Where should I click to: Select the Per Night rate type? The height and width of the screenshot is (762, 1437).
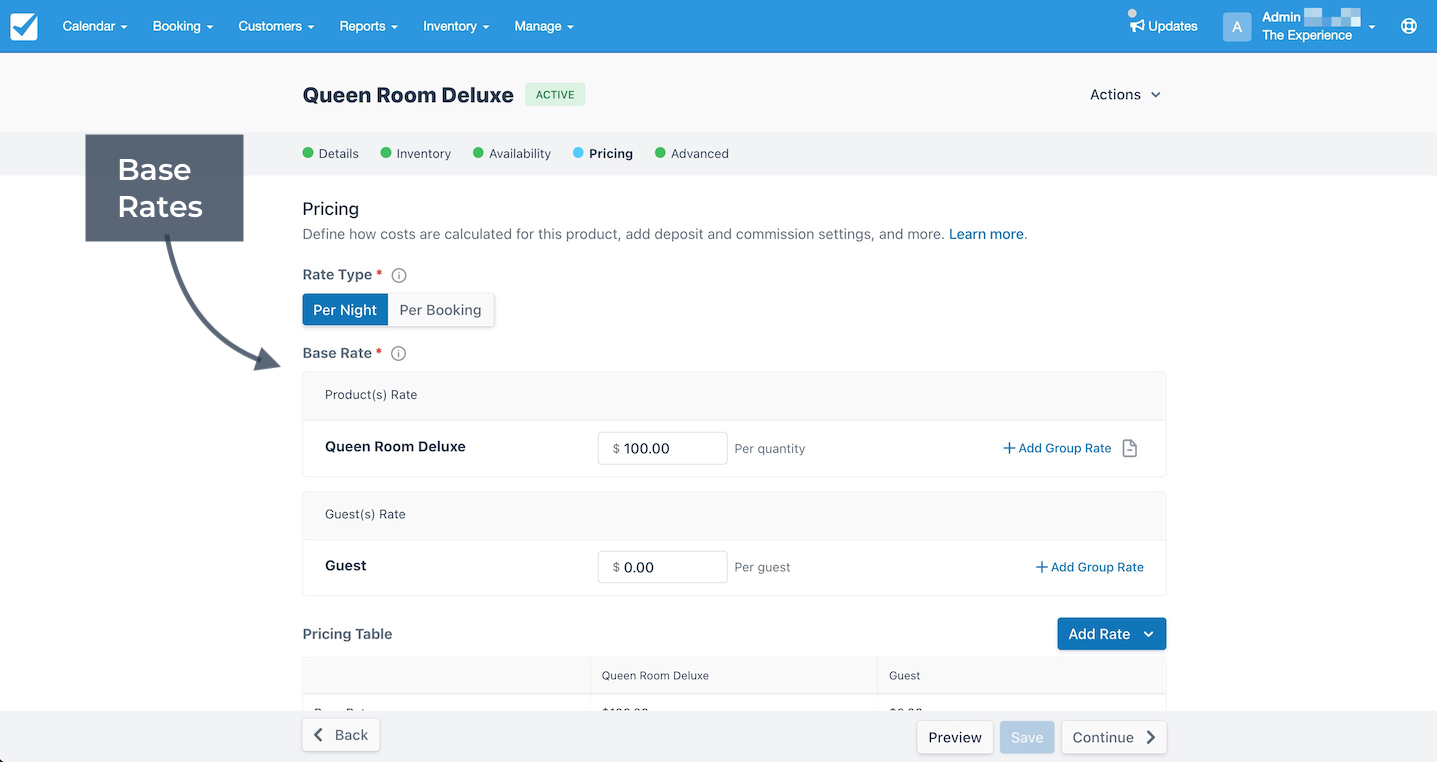[345, 310]
